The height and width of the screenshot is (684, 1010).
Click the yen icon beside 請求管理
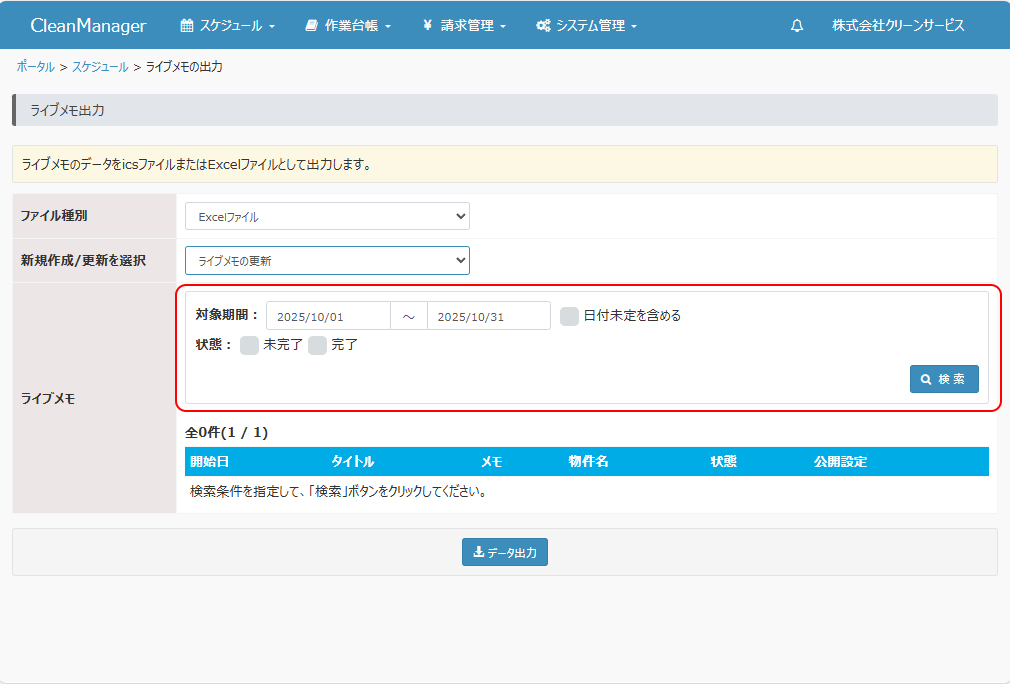(x=427, y=26)
